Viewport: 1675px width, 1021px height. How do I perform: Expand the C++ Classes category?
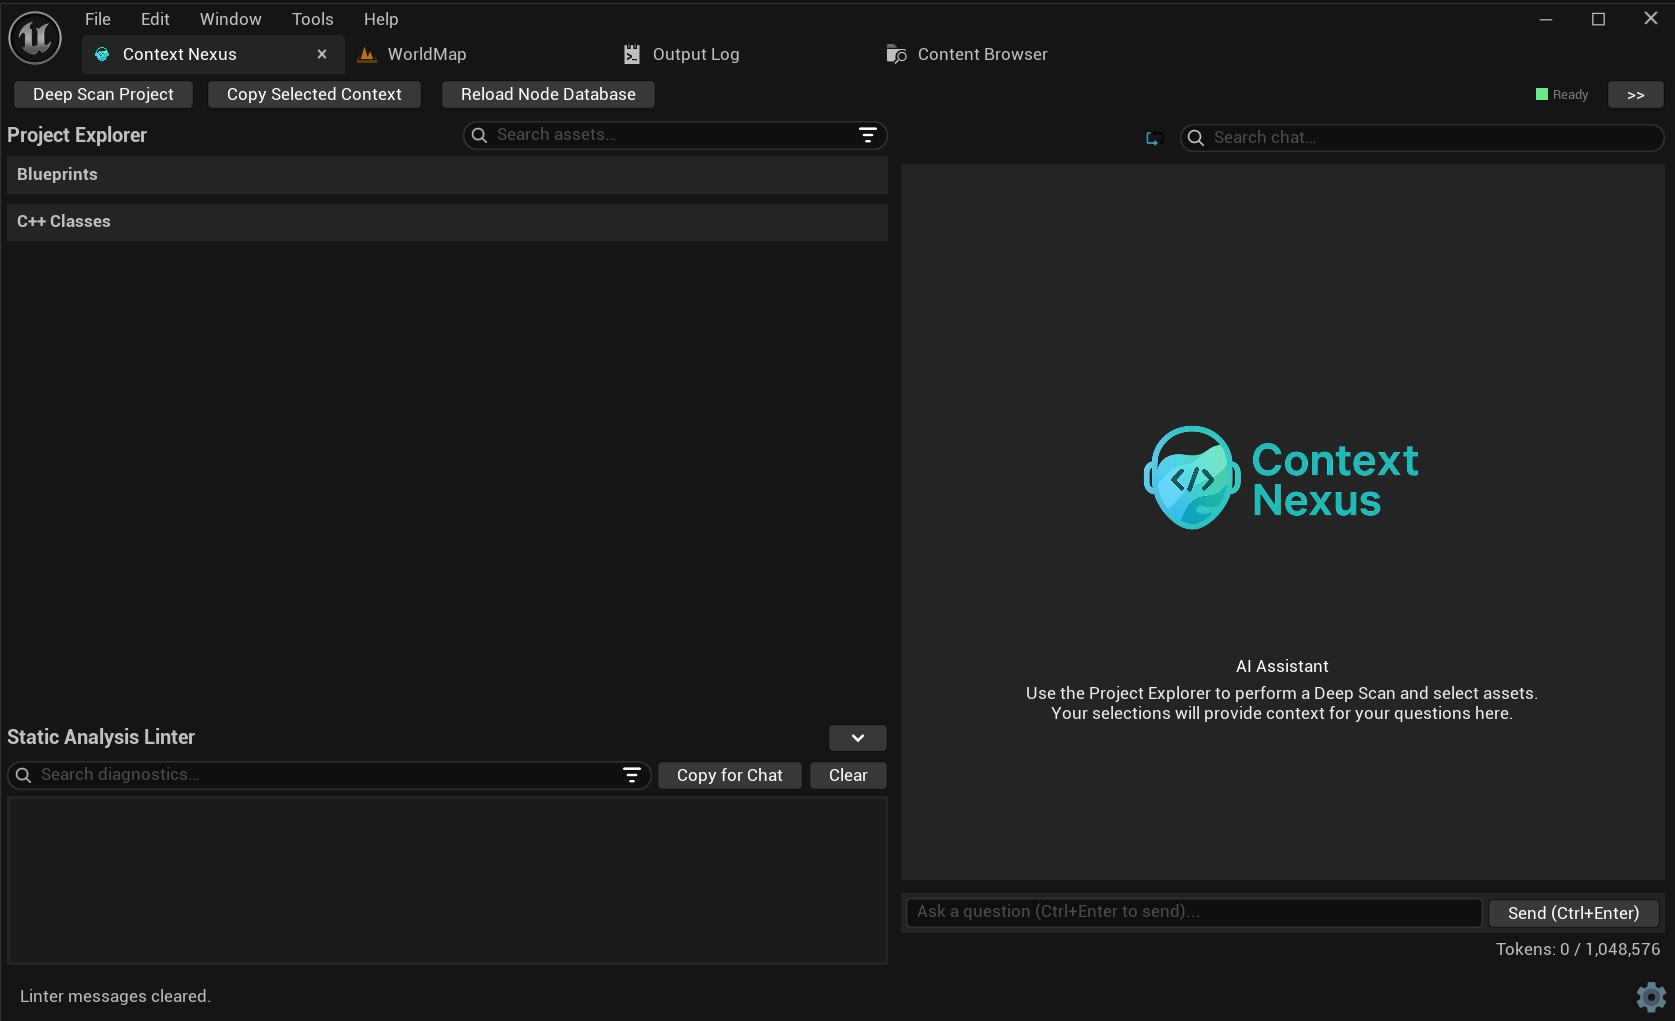coord(64,222)
